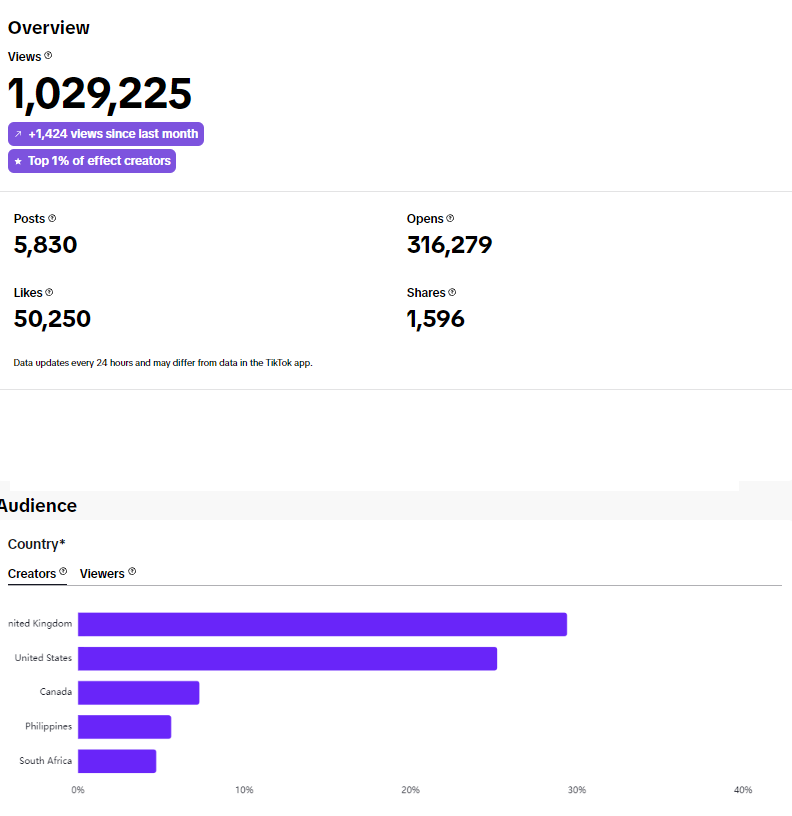The width and height of the screenshot is (792, 816).
Task: Click the Top 1% of effect creators badge
Action: [x=92, y=161]
